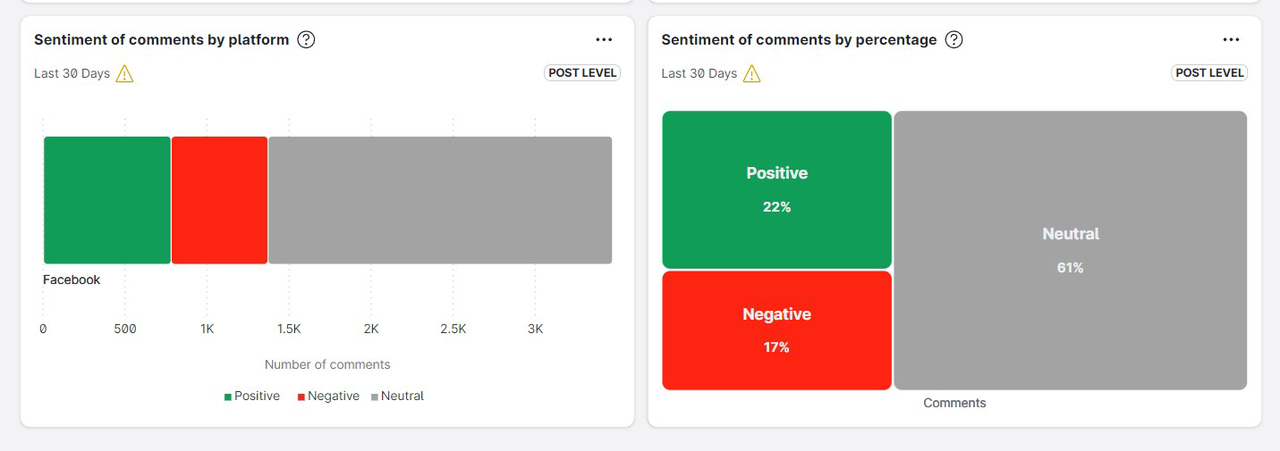Open more options menu for percentage chart
This screenshot has height=451, width=1280.
pos(1231,40)
